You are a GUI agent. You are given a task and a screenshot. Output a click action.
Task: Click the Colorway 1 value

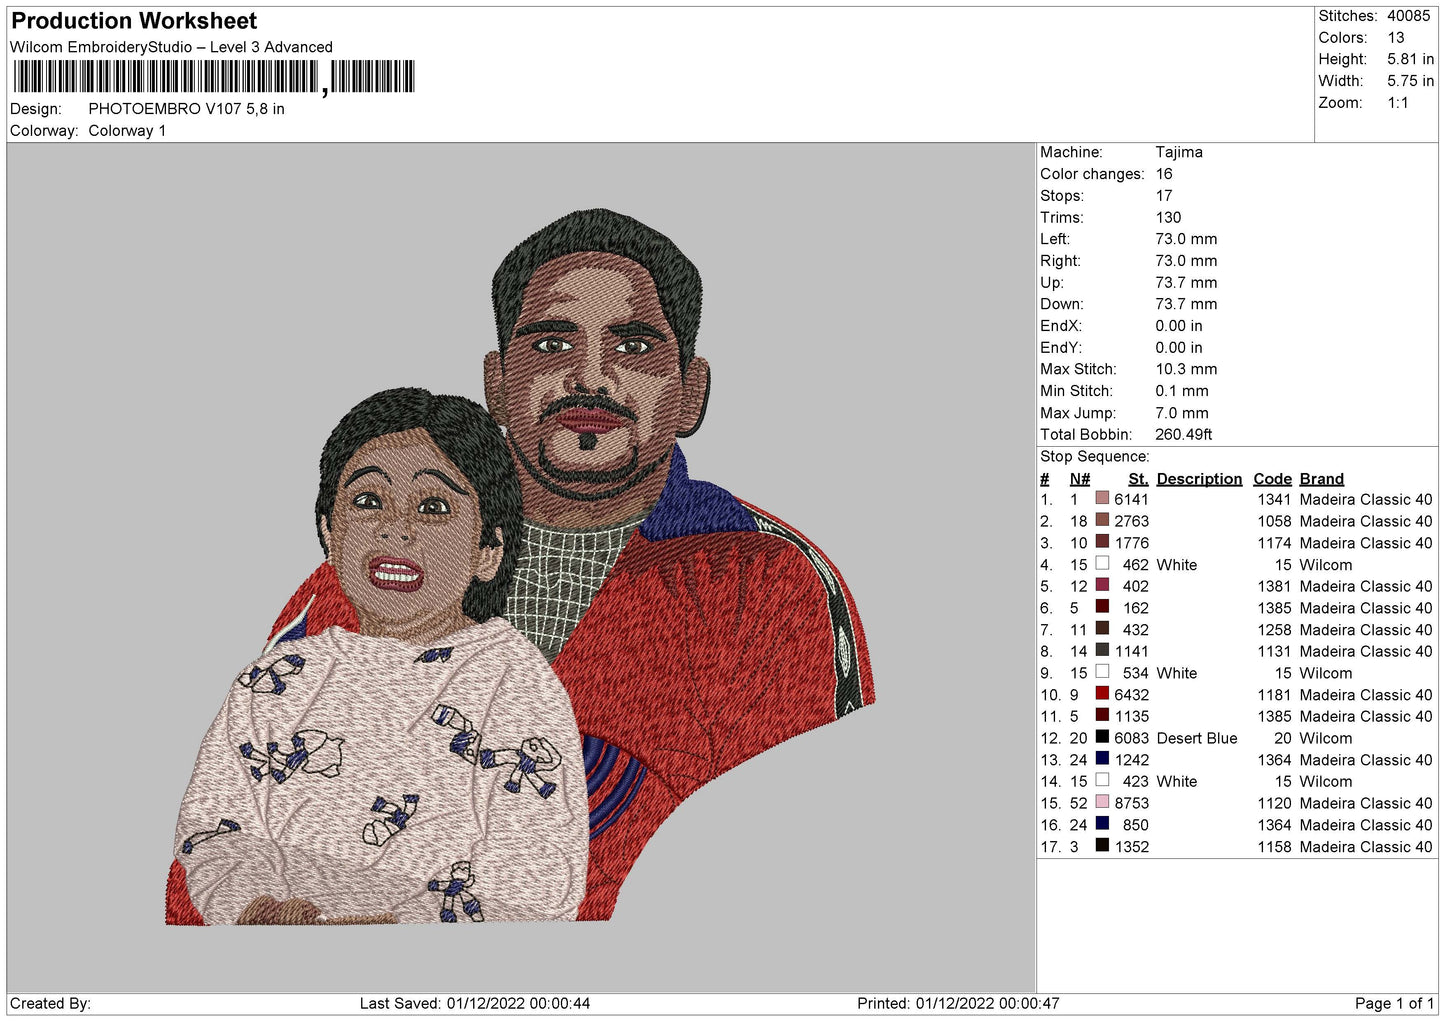tap(127, 131)
